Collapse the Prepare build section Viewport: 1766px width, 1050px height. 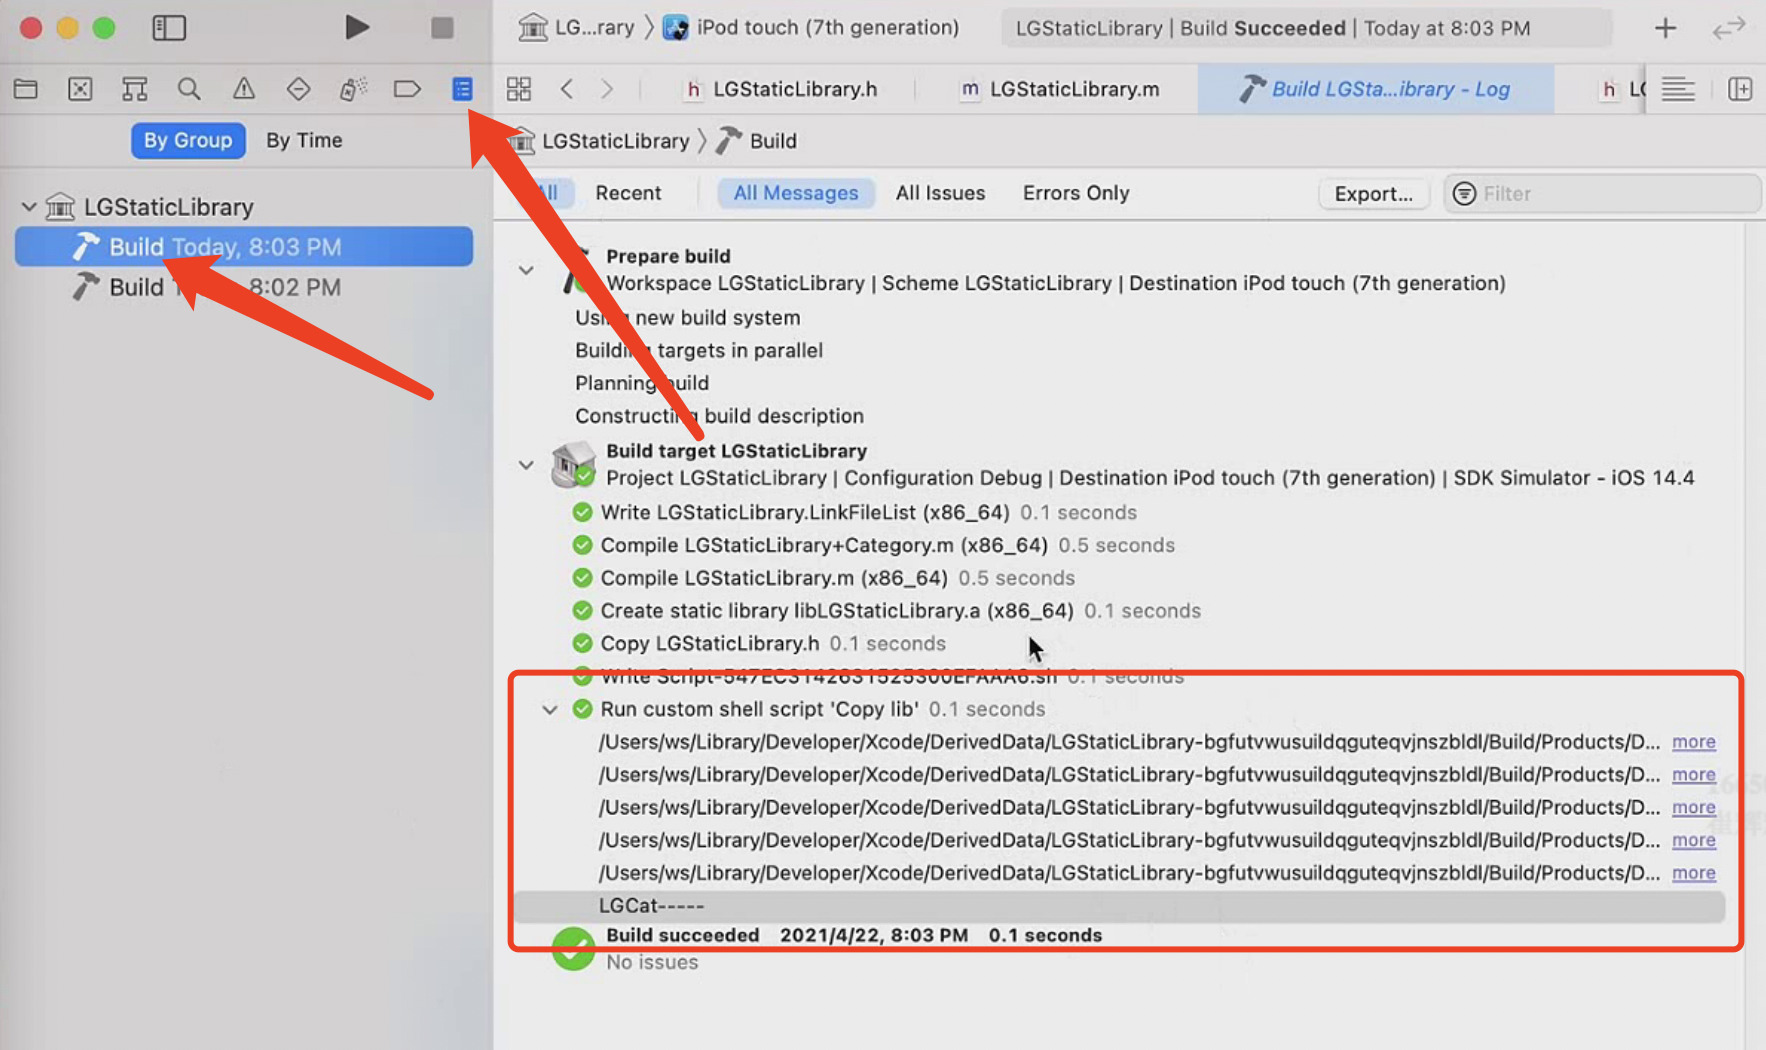point(526,270)
